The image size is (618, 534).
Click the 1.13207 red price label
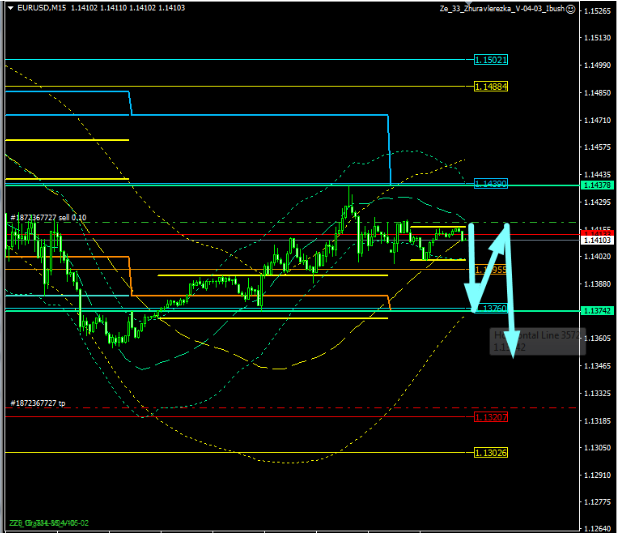click(491, 416)
